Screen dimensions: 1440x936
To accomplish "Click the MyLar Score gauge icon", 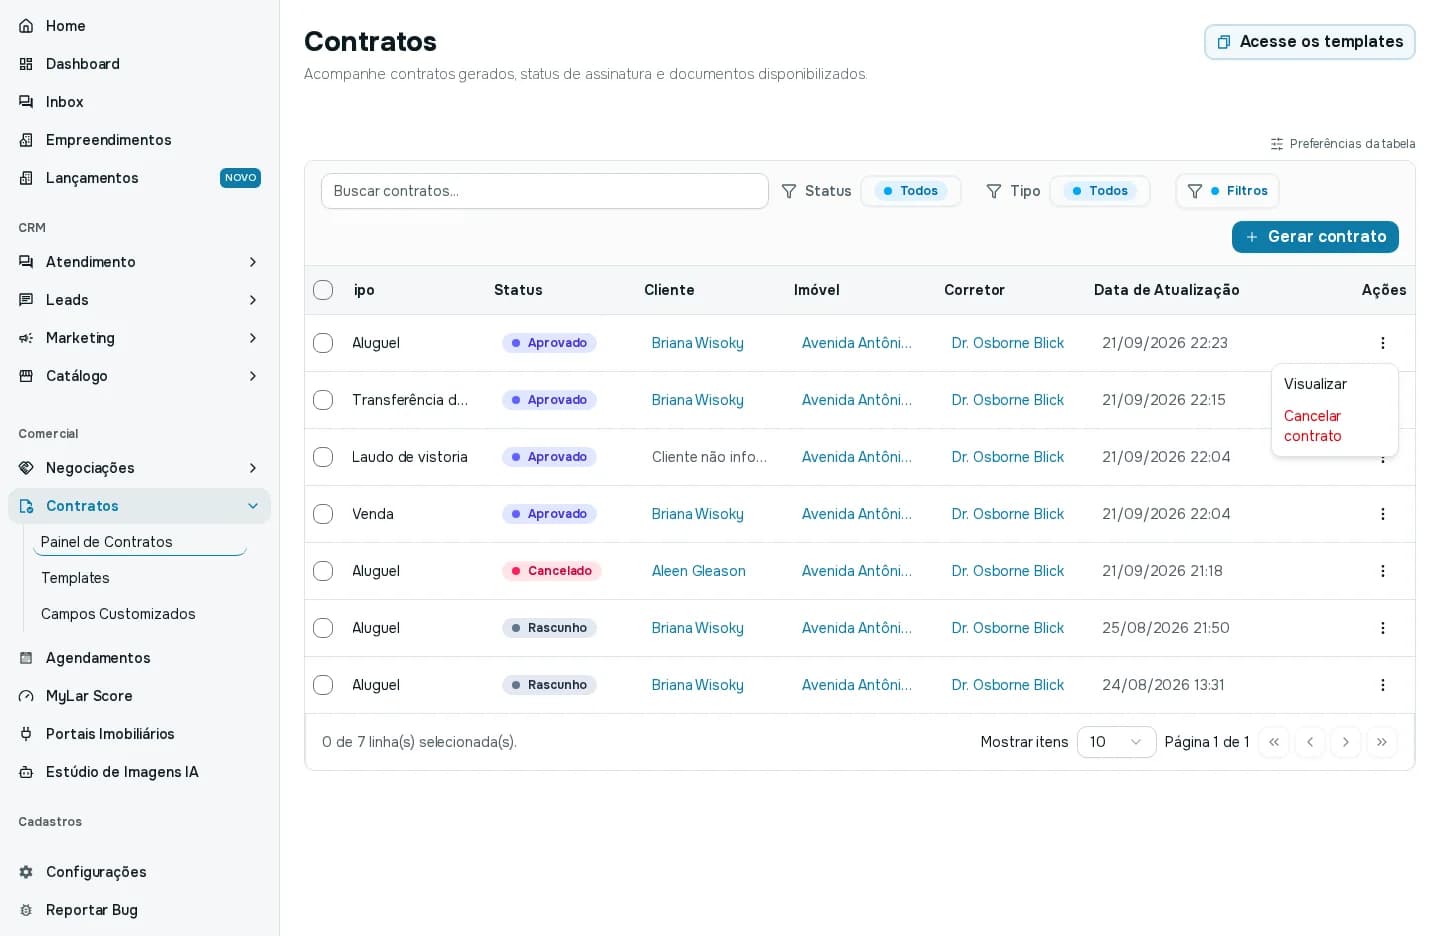I will click(x=26, y=696).
